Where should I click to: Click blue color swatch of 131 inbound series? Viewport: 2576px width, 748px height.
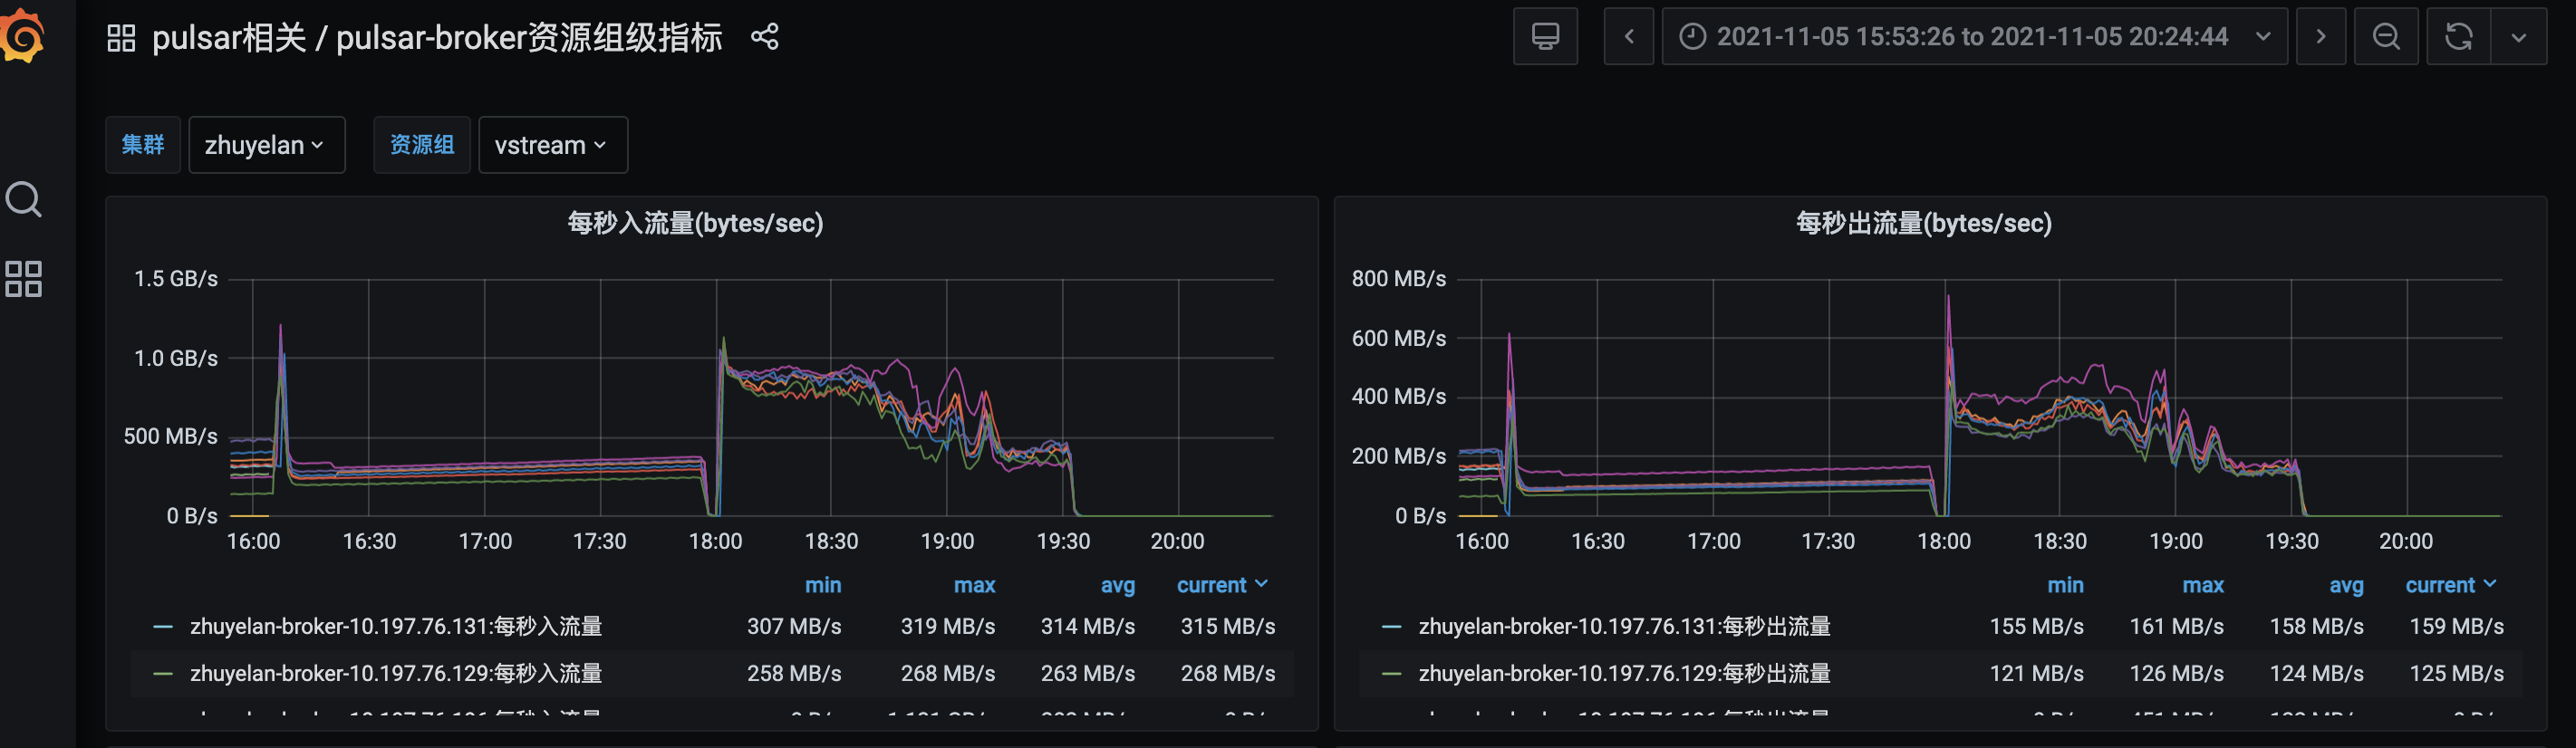pyautogui.click(x=163, y=627)
